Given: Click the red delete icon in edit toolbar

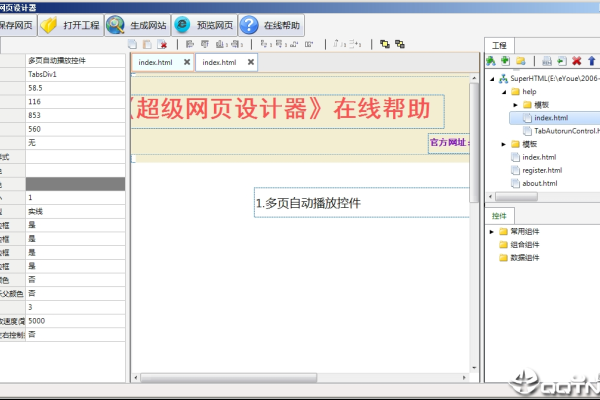Looking at the screenshot, I should 163,44.
